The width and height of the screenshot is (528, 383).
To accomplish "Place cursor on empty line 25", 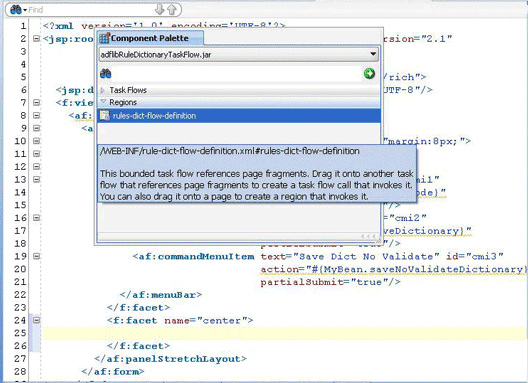I will (x=283, y=333).
